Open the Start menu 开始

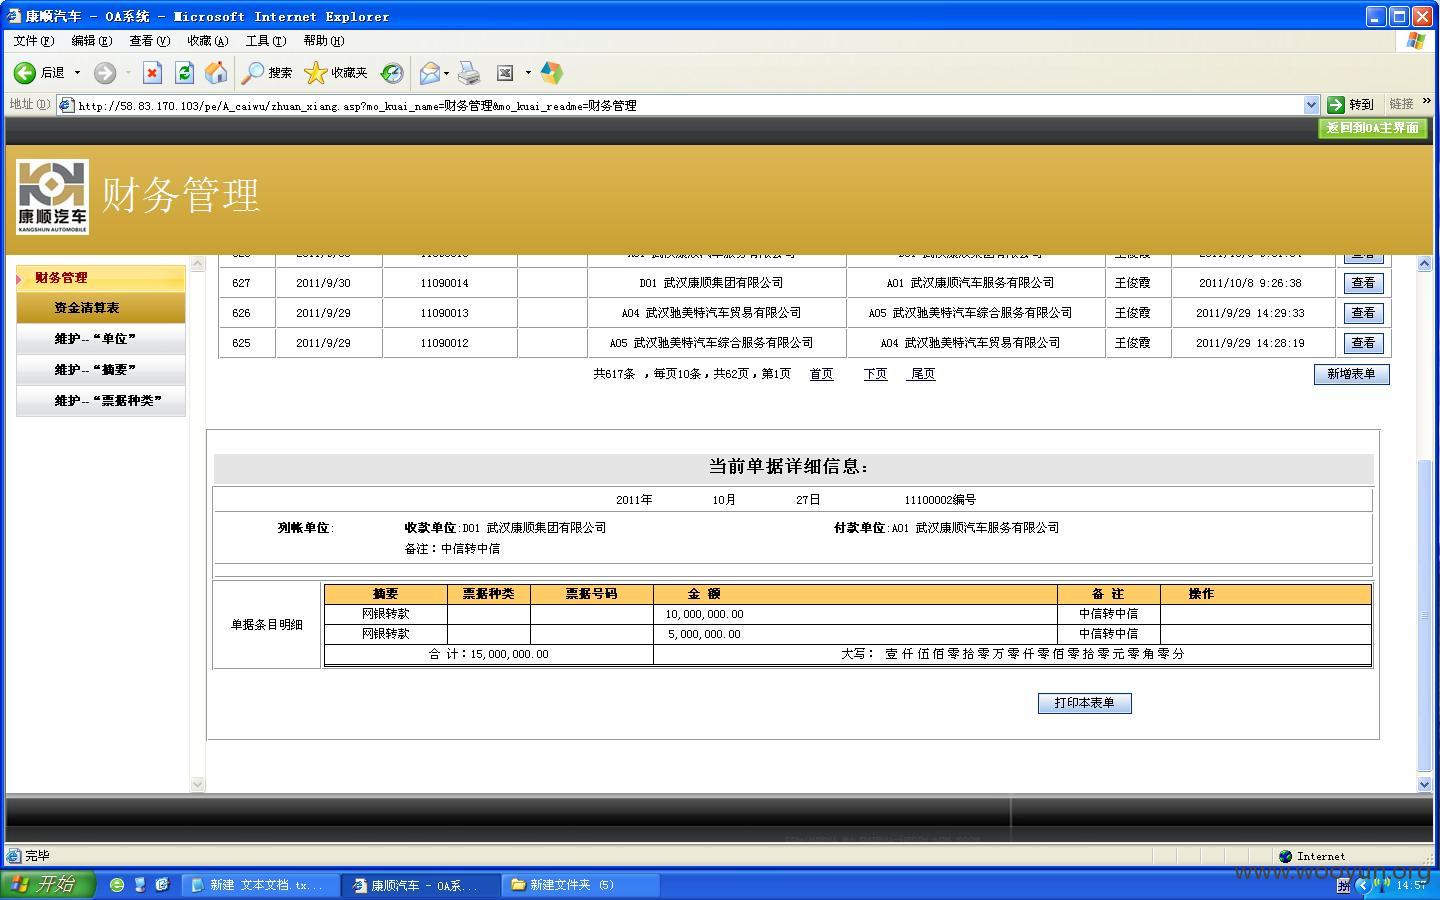tap(47, 884)
